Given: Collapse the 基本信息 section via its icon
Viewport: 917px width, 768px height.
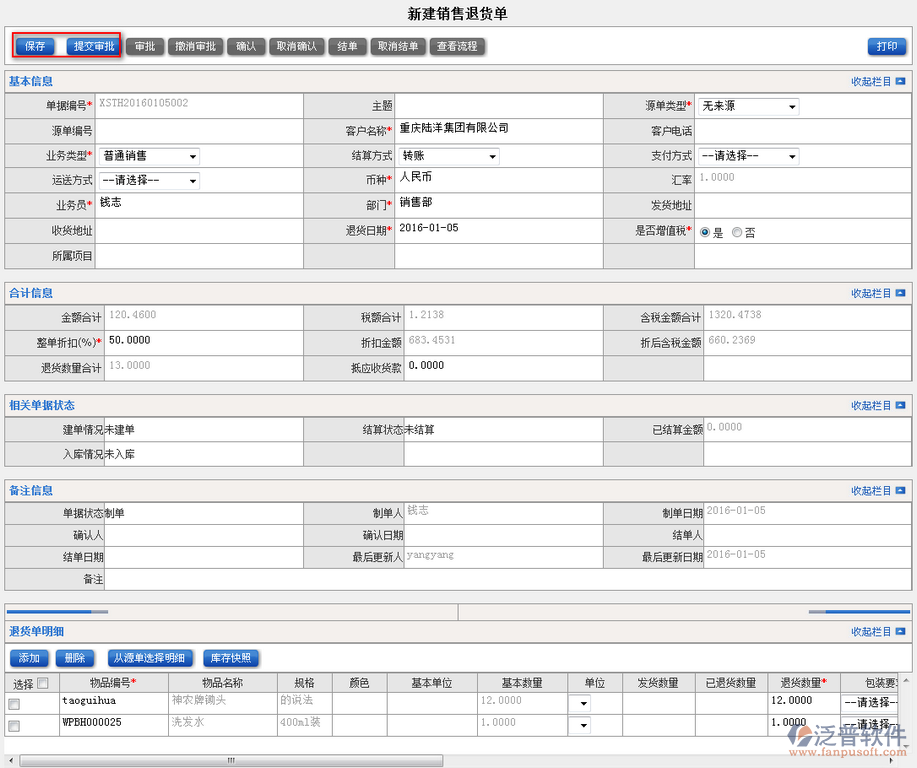Looking at the screenshot, I should [x=900, y=81].
